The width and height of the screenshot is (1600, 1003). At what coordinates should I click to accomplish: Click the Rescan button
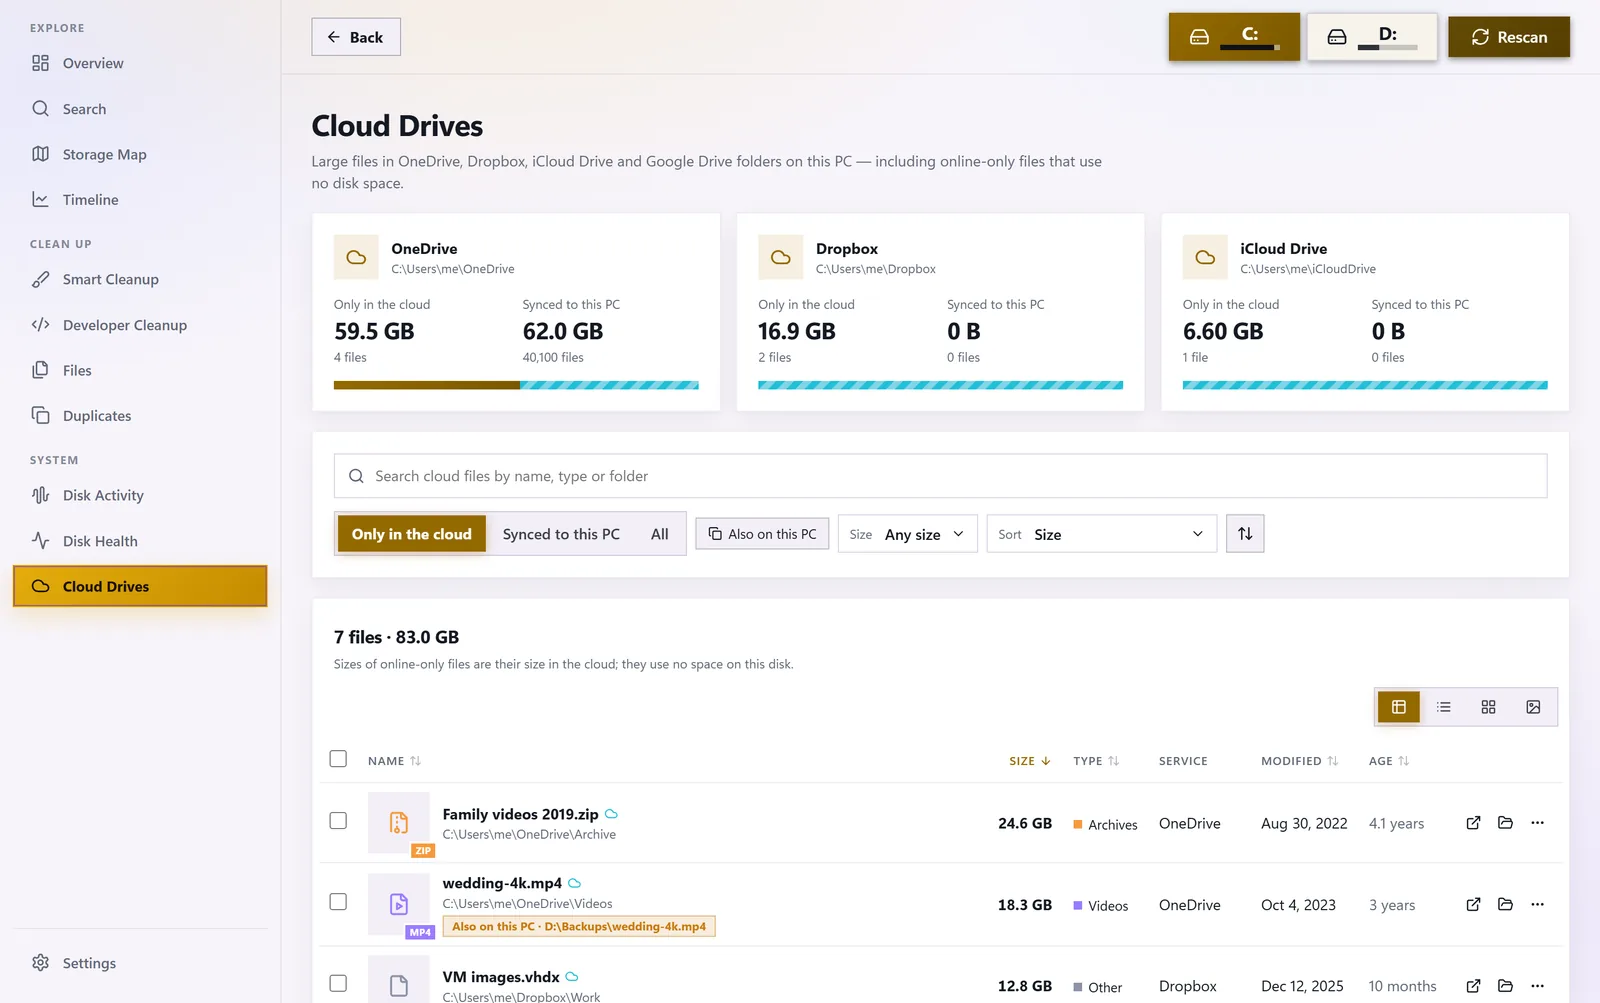pyautogui.click(x=1509, y=37)
